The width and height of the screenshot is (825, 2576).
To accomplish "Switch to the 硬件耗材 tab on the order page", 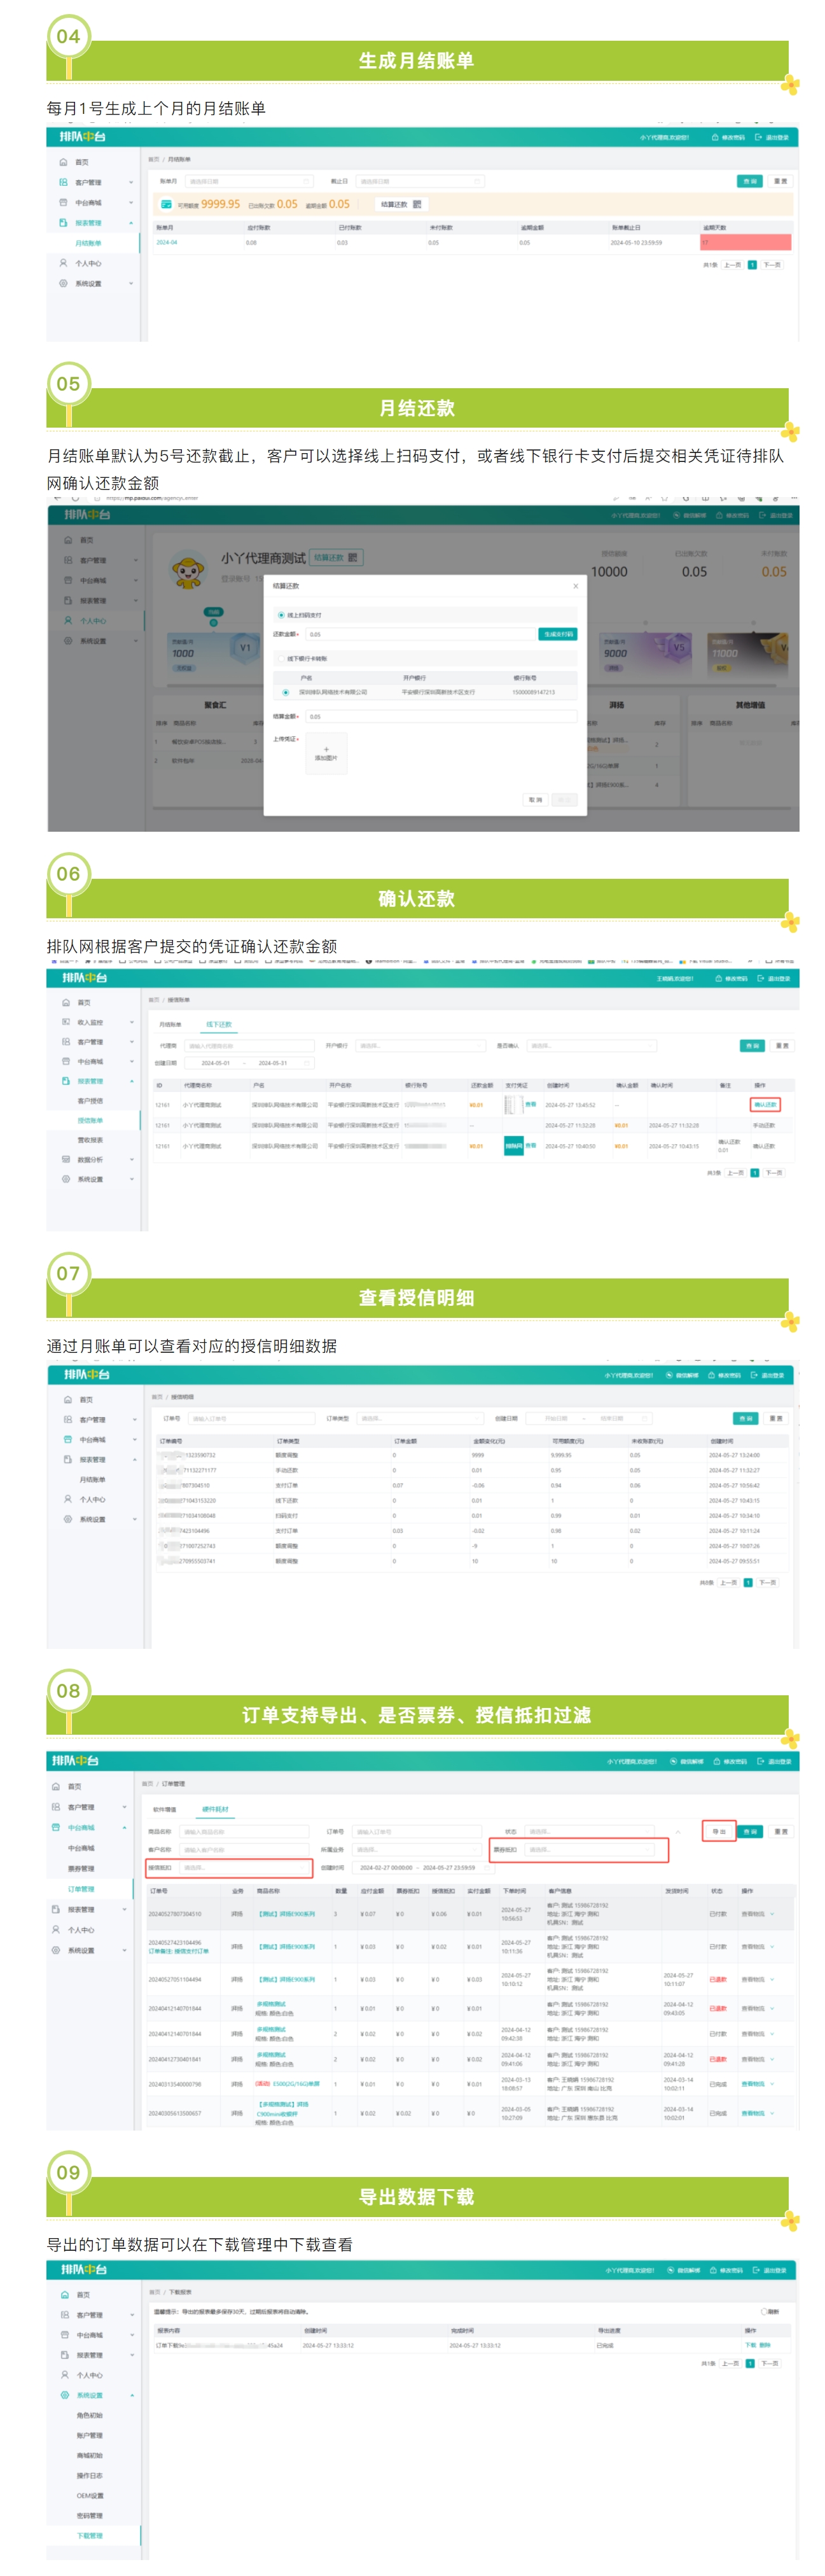I will (x=215, y=1809).
